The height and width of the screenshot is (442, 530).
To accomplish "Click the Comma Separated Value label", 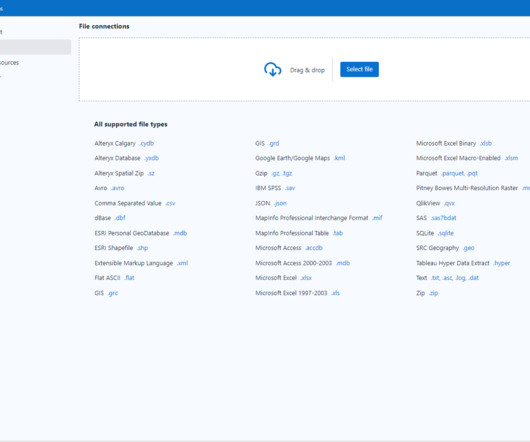I will [128, 203].
